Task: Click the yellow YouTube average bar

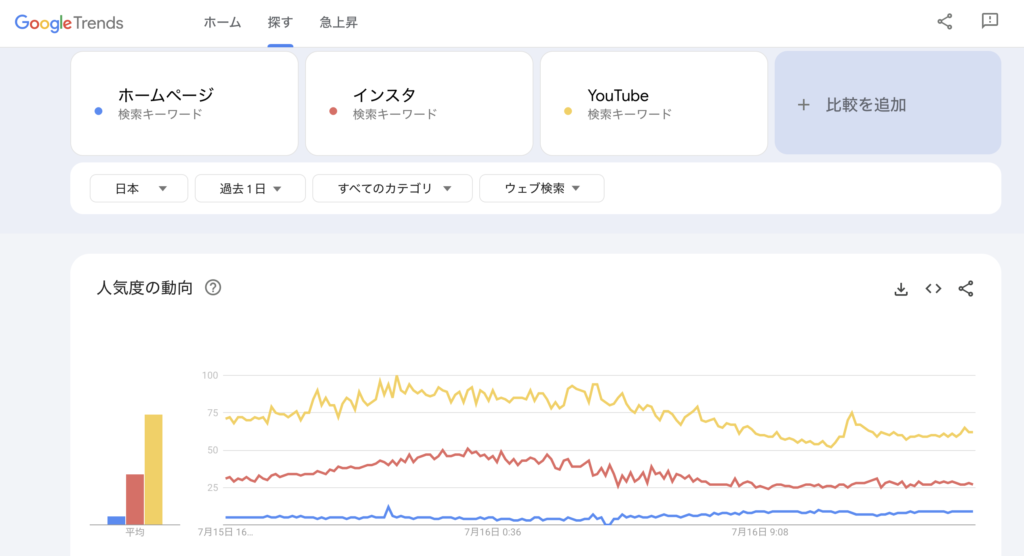Action: tap(153, 469)
